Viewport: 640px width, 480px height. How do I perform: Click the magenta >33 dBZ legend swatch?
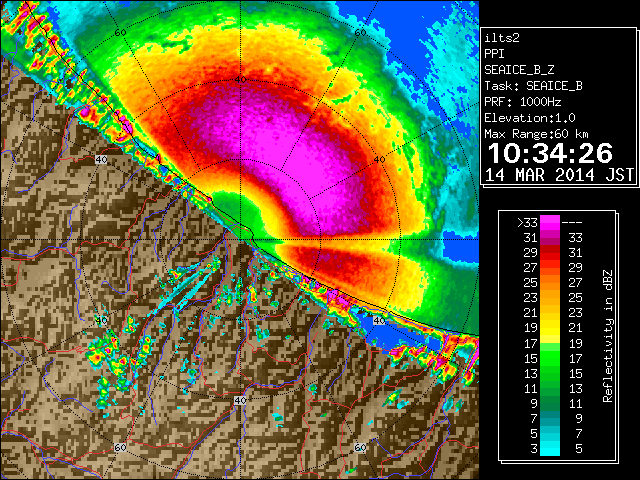(550, 223)
